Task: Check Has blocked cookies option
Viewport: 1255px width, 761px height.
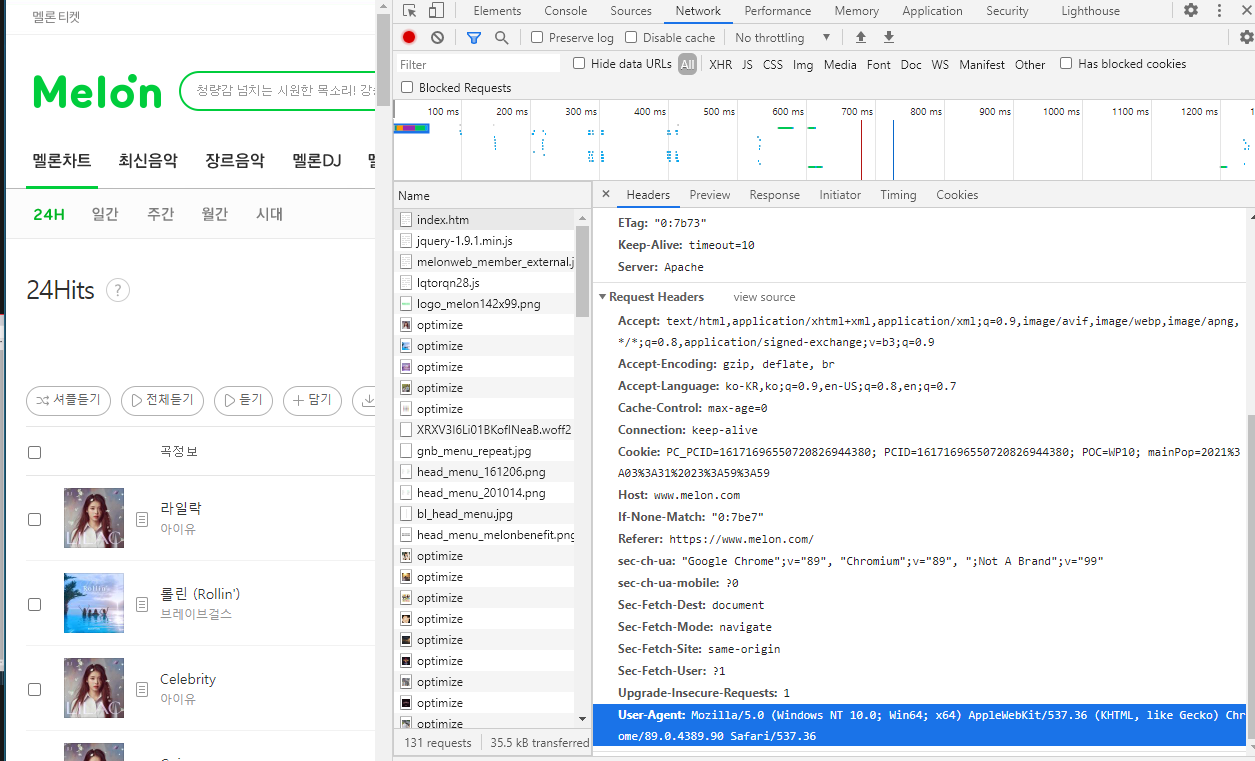Action: pos(1066,63)
